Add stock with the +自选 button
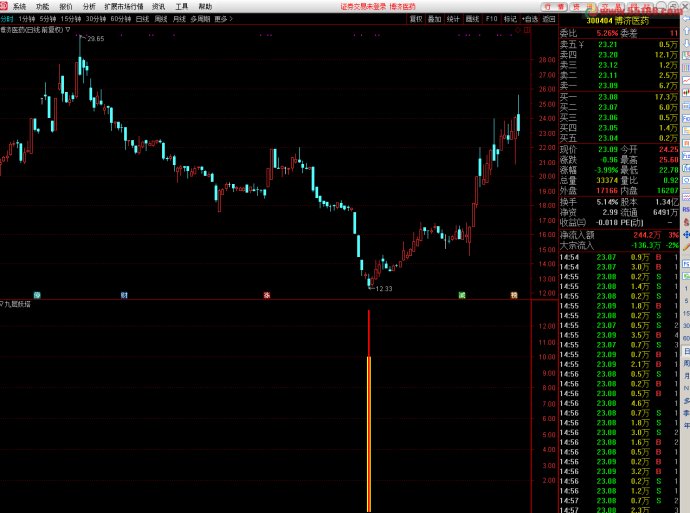Image resolution: width=690 pixels, height=513 pixels. pos(530,19)
